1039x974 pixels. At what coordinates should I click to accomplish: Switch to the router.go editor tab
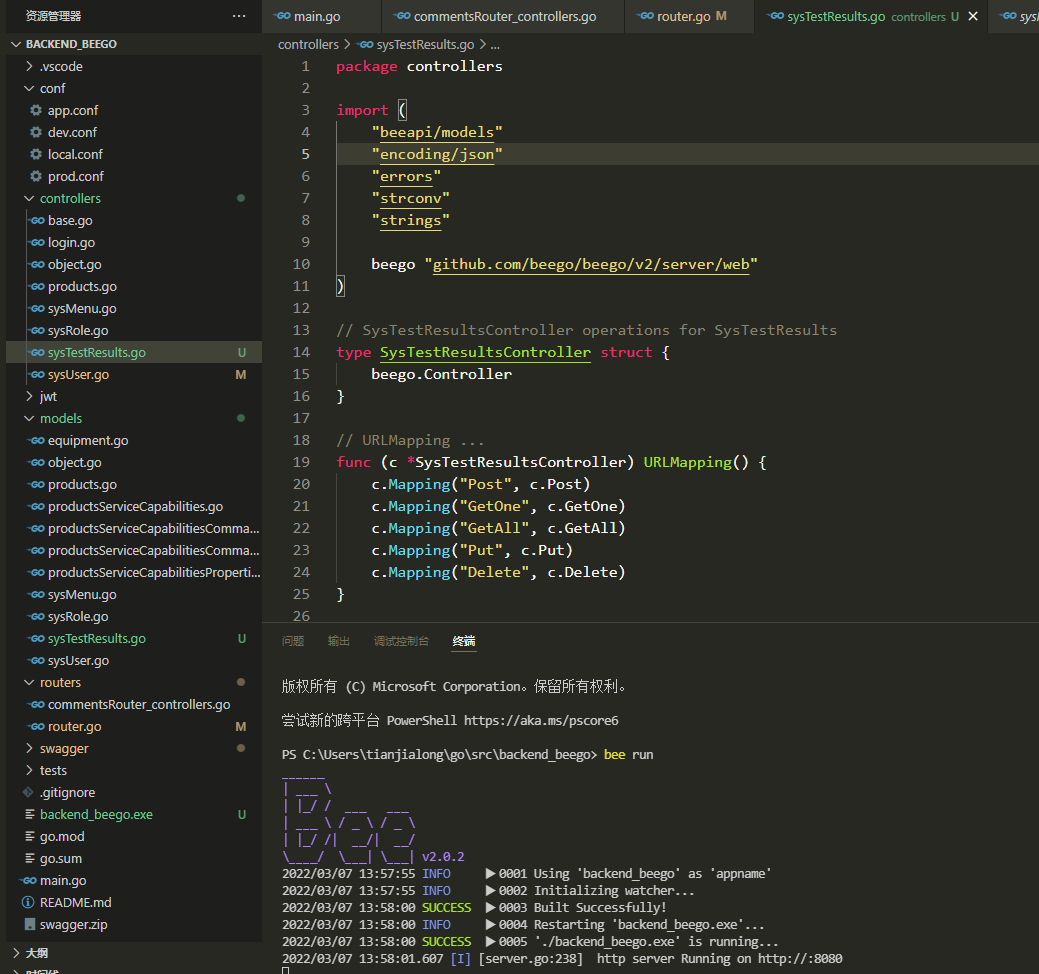coord(683,17)
